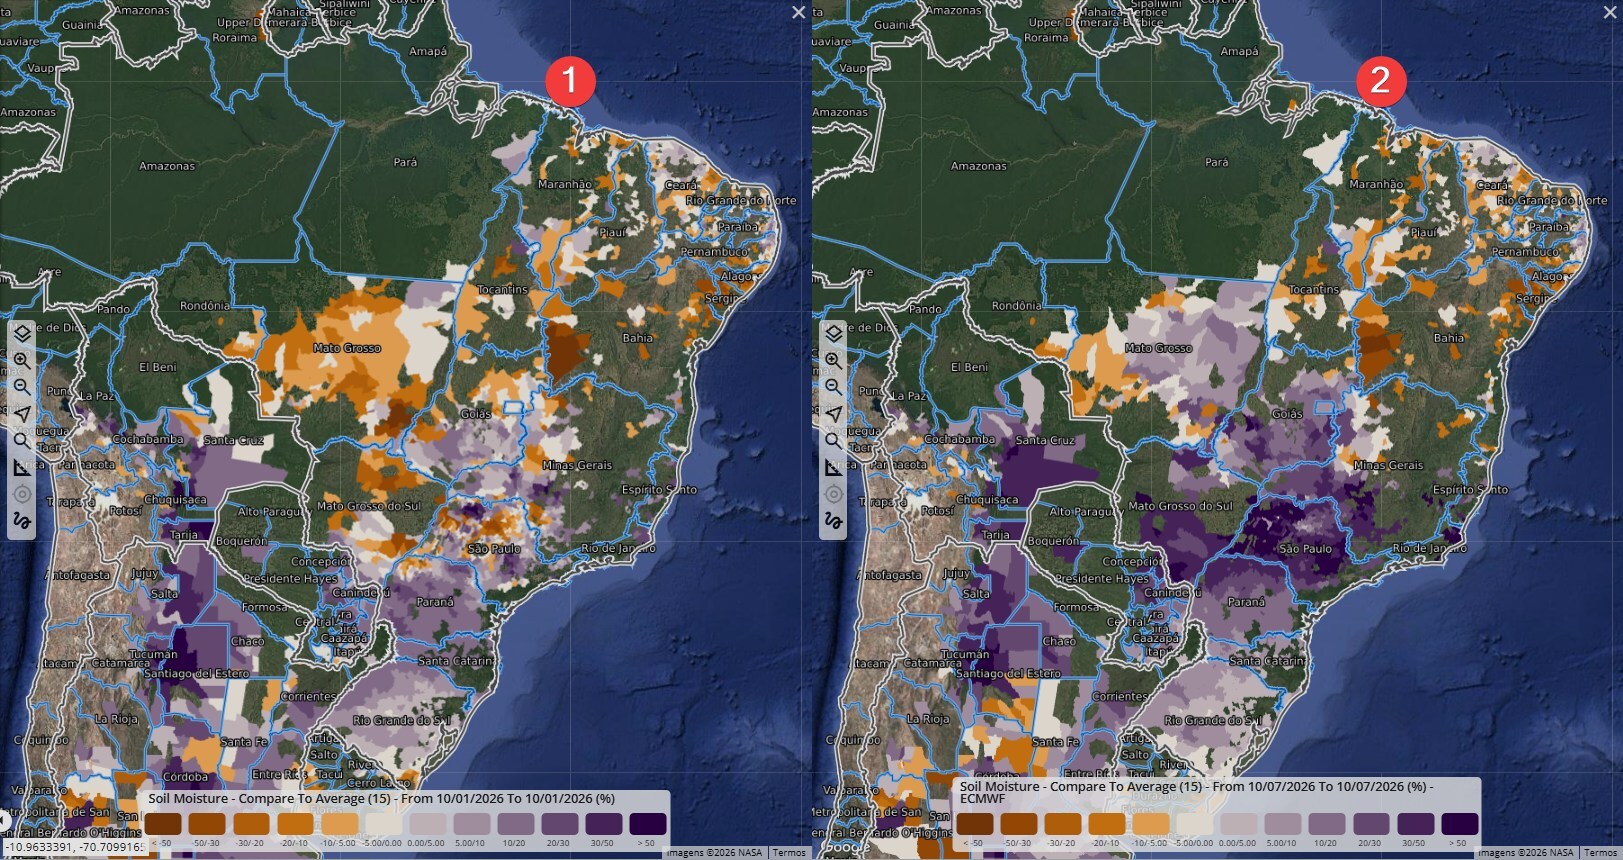Open Termos link on left map
The image size is (1623, 860).
click(789, 853)
